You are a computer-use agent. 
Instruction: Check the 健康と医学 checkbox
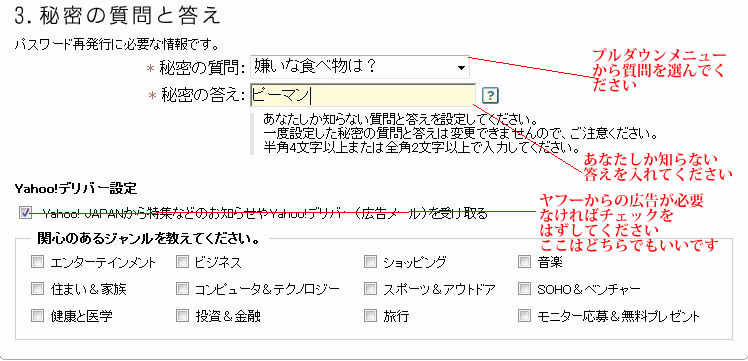pos(37,315)
